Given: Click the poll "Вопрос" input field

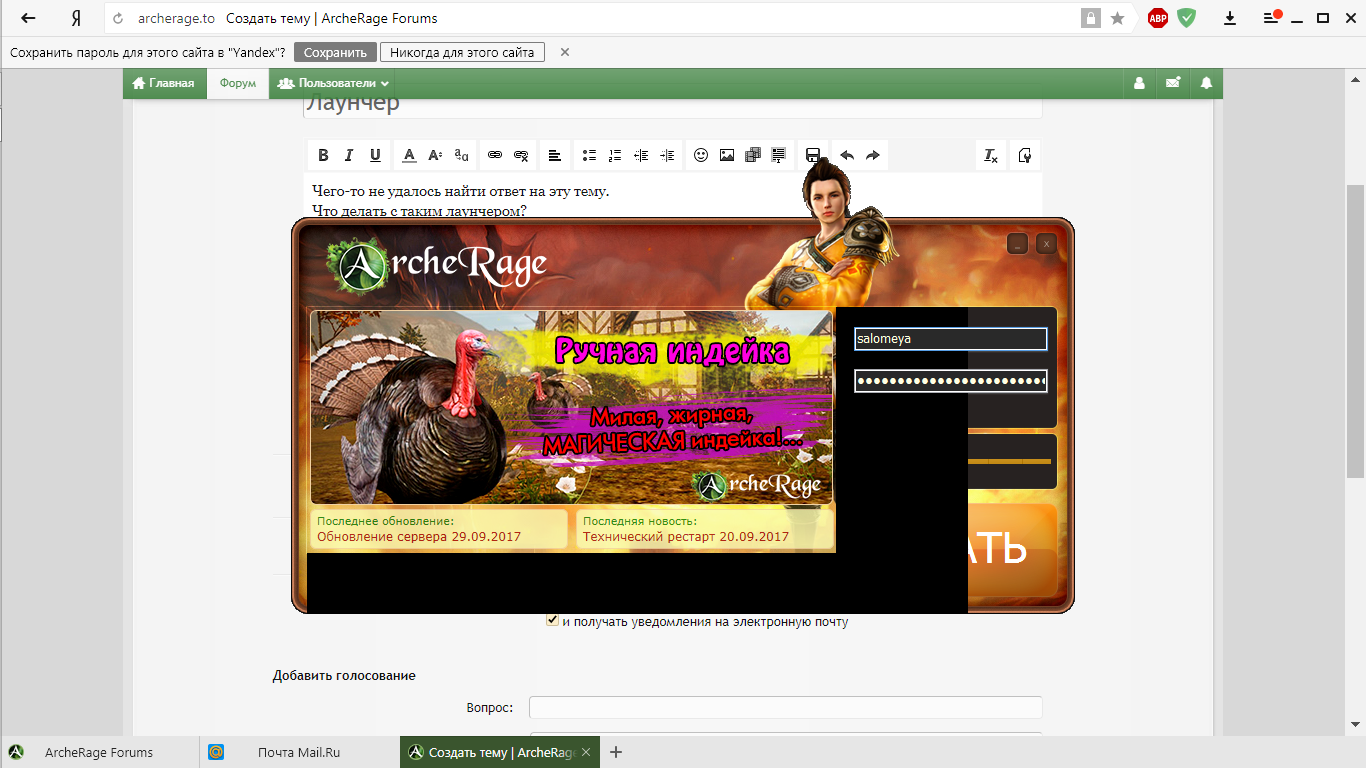Looking at the screenshot, I should (785, 707).
